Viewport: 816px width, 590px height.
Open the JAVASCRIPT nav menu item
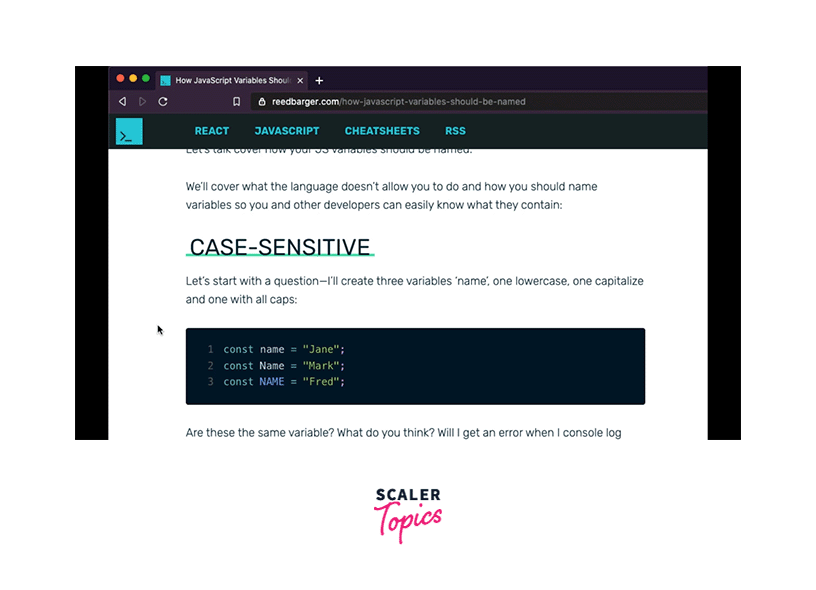[287, 131]
